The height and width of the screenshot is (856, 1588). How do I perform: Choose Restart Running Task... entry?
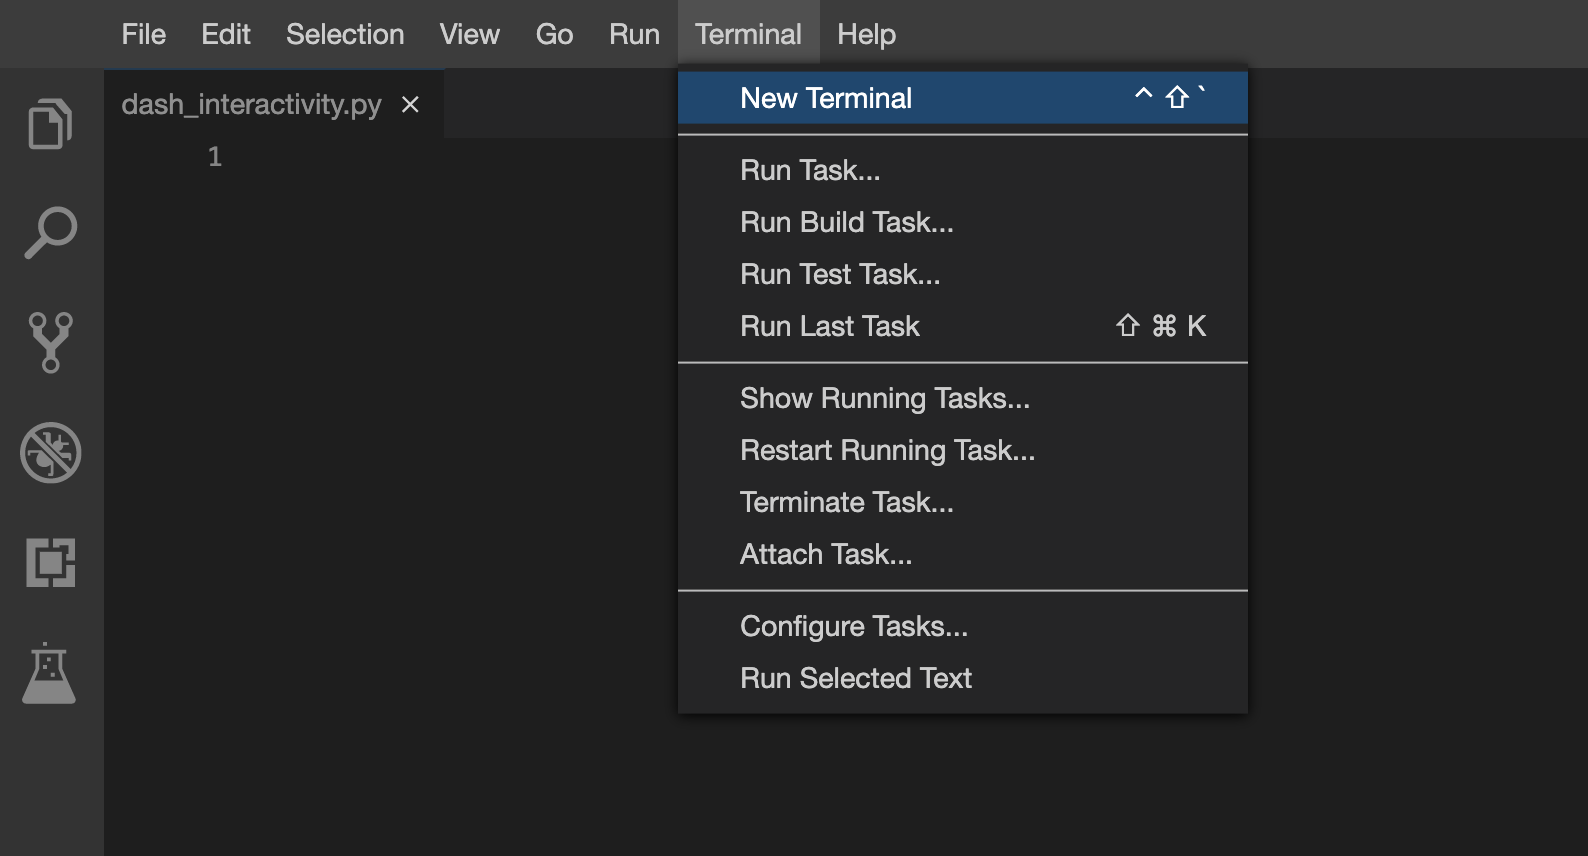887,450
